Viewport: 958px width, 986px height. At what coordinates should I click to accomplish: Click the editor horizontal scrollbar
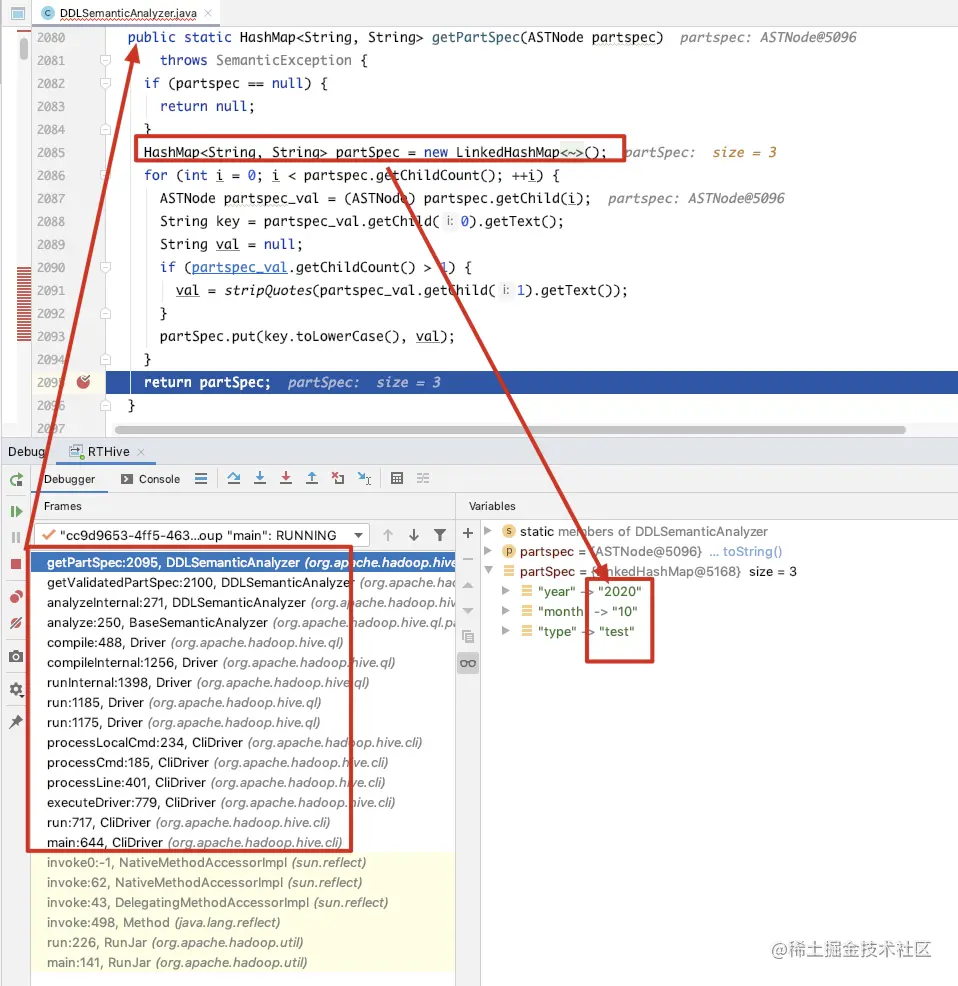(510, 430)
